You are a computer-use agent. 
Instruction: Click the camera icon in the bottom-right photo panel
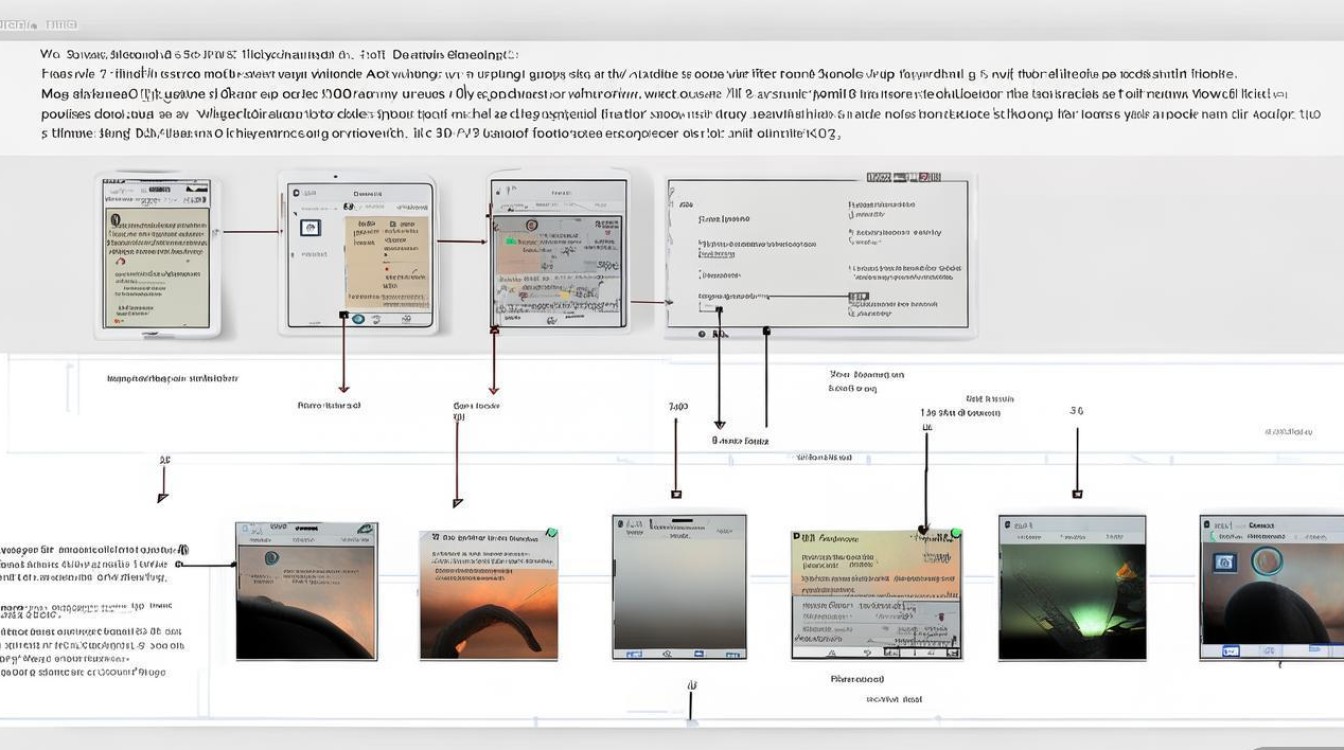pyautogui.click(x=1225, y=564)
